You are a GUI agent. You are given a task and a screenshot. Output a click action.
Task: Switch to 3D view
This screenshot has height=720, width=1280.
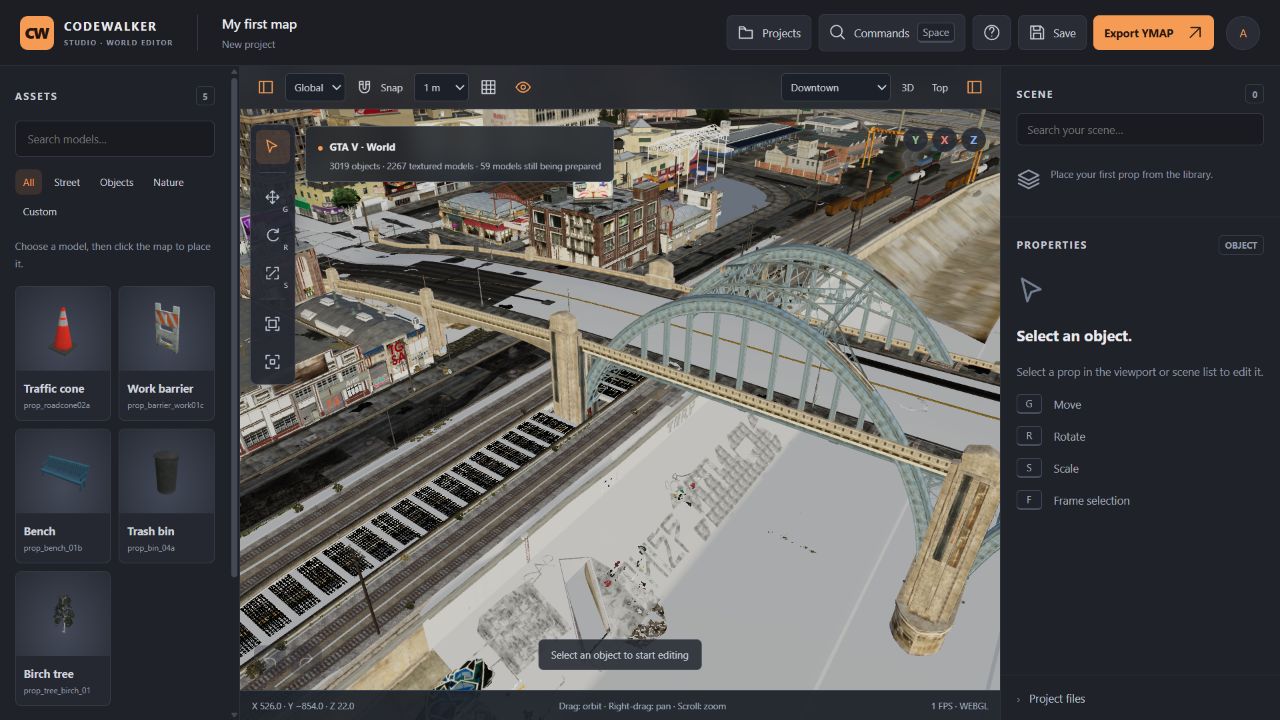pyautogui.click(x=908, y=87)
